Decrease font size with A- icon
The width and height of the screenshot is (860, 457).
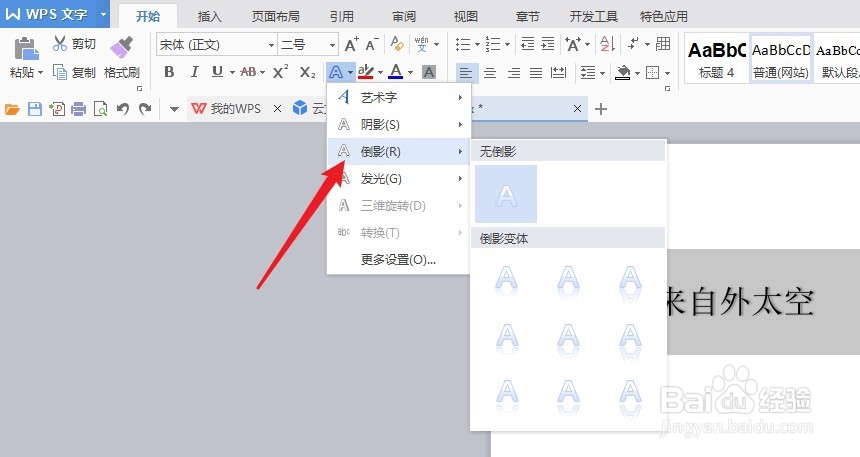(372, 44)
